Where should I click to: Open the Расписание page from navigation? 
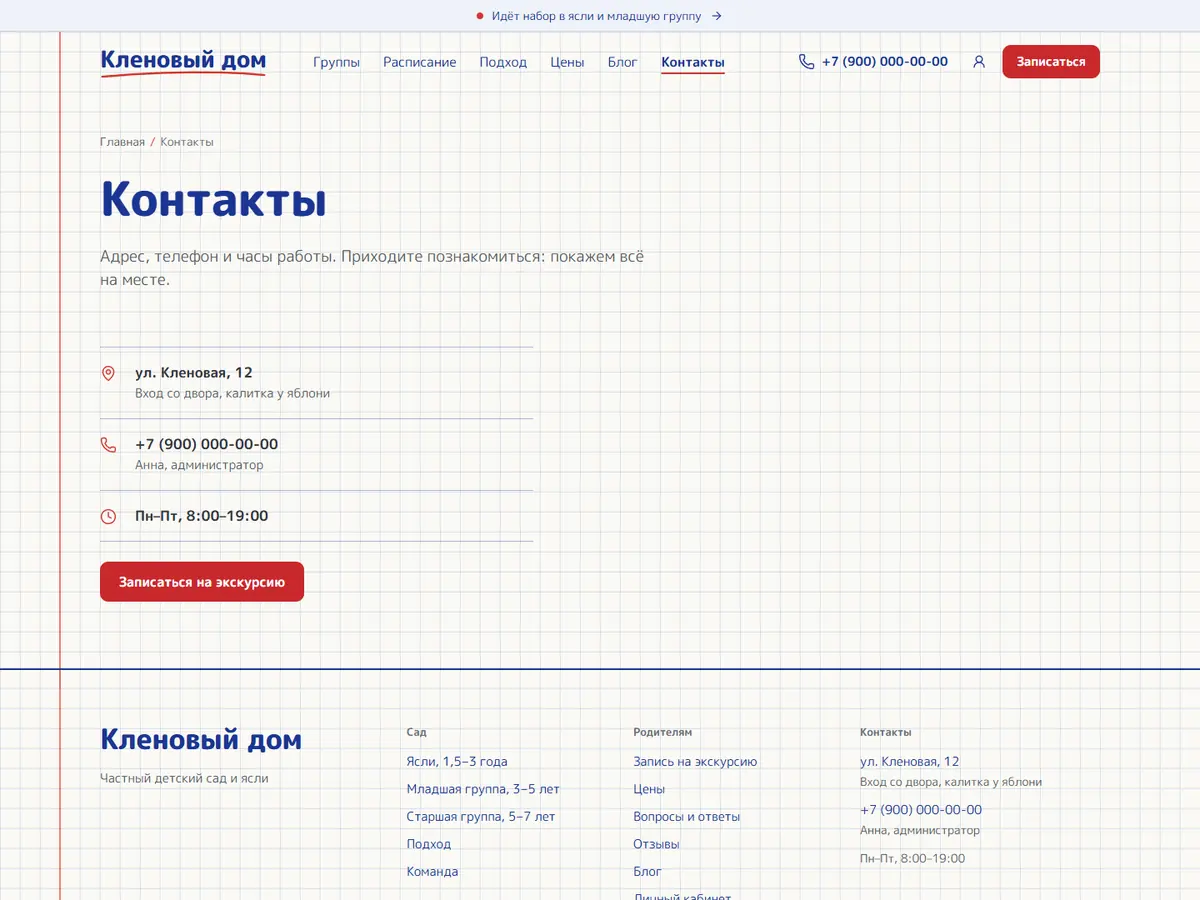point(420,62)
